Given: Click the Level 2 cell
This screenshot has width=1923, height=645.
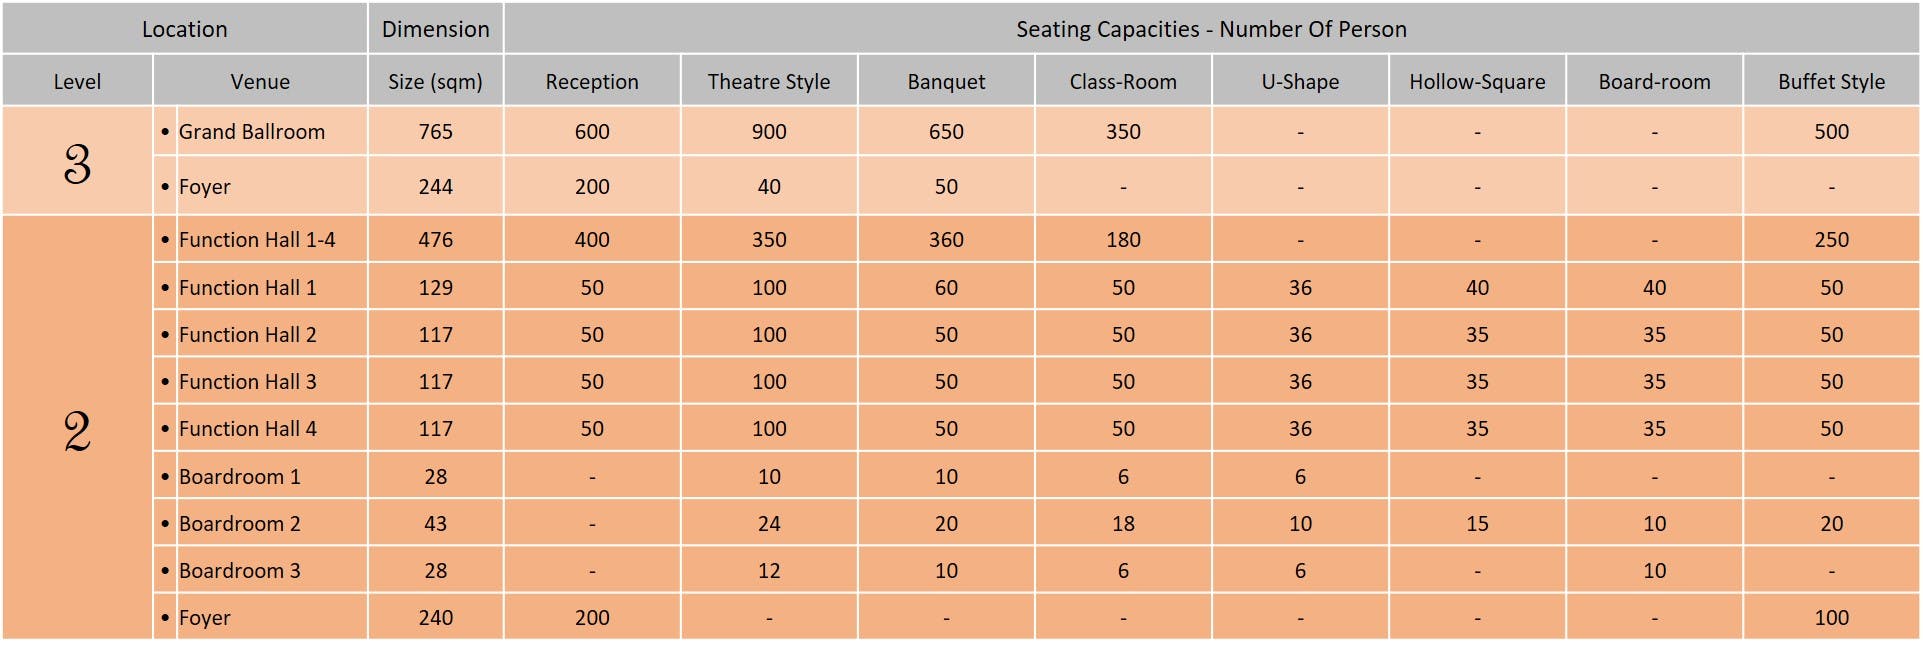Looking at the screenshot, I should (x=77, y=428).
